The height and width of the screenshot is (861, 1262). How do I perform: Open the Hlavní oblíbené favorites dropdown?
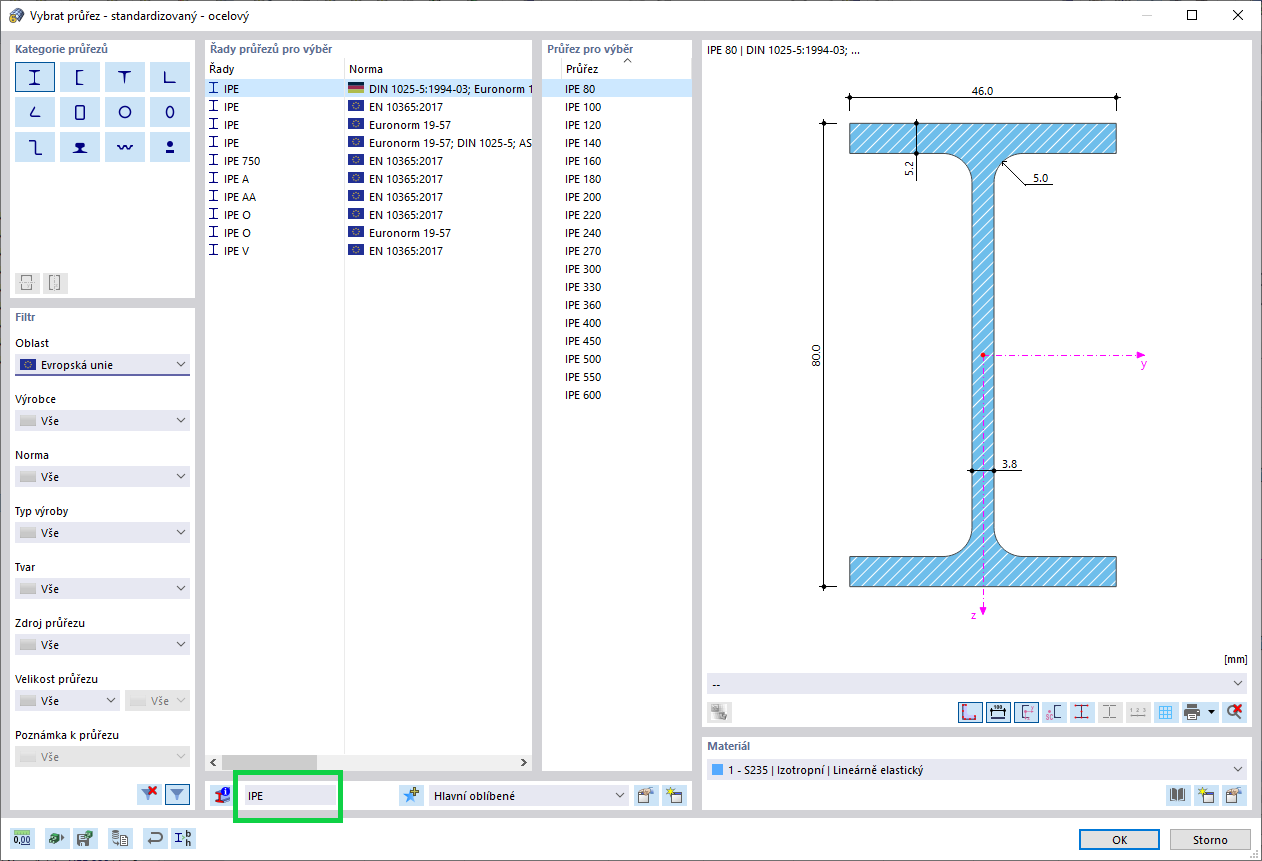click(x=529, y=796)
